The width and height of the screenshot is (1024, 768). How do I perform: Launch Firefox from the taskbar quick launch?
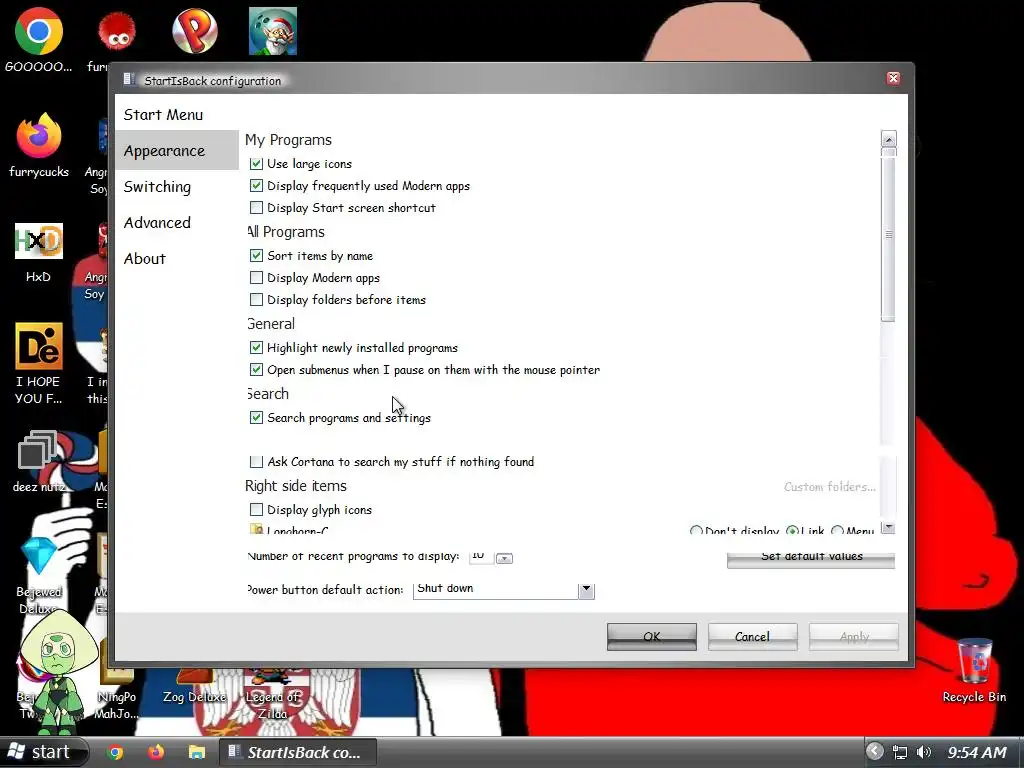[156, 752]
